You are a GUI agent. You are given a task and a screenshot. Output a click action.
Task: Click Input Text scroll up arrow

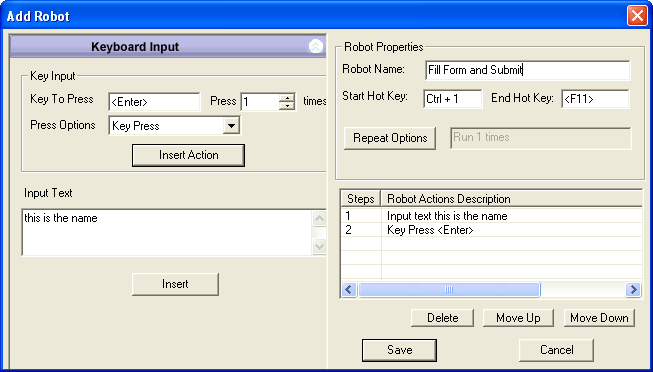point(319,219)
